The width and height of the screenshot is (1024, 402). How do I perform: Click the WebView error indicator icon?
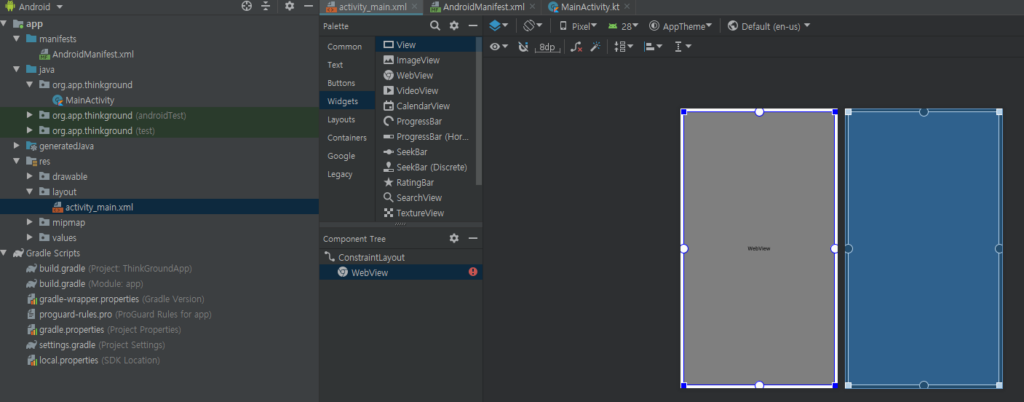point(473,272)
